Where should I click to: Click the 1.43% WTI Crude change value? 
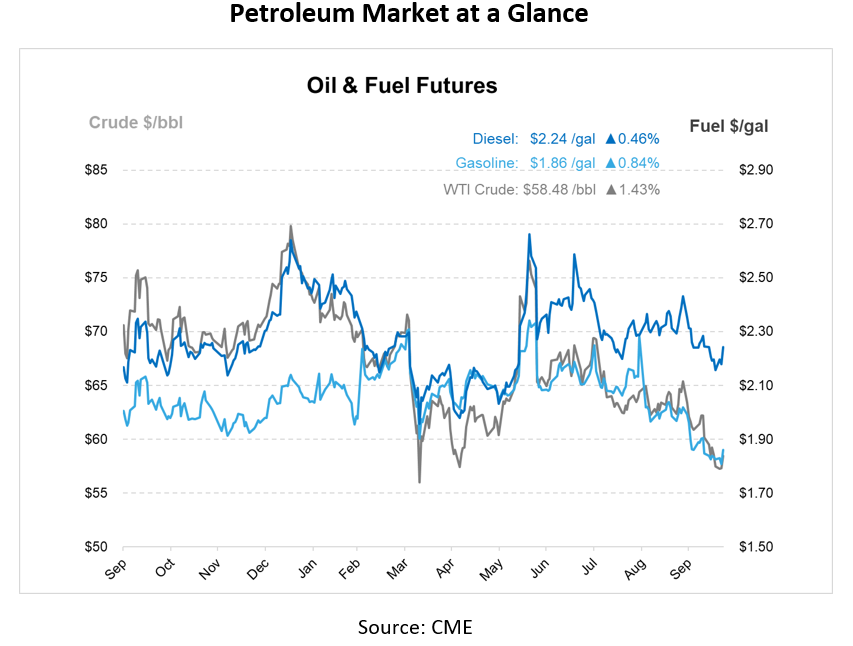[x=639, y=188]
